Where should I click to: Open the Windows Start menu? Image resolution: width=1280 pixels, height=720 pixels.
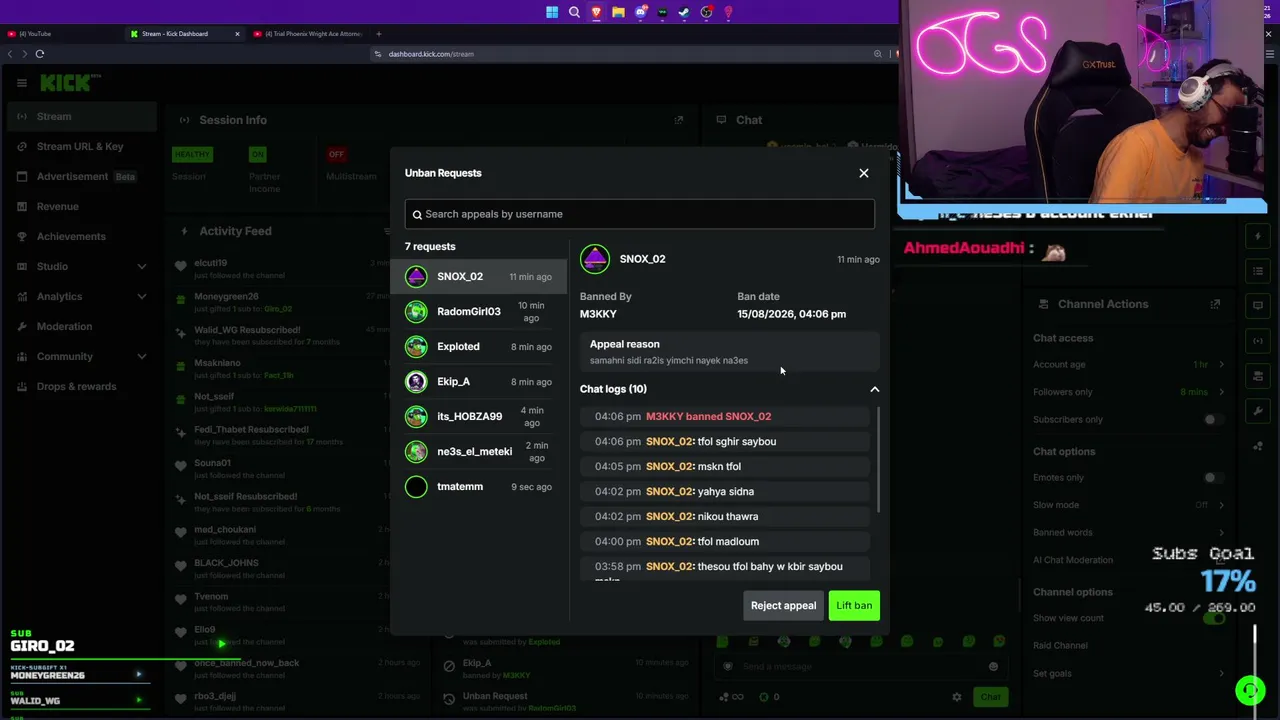point(552,12)
